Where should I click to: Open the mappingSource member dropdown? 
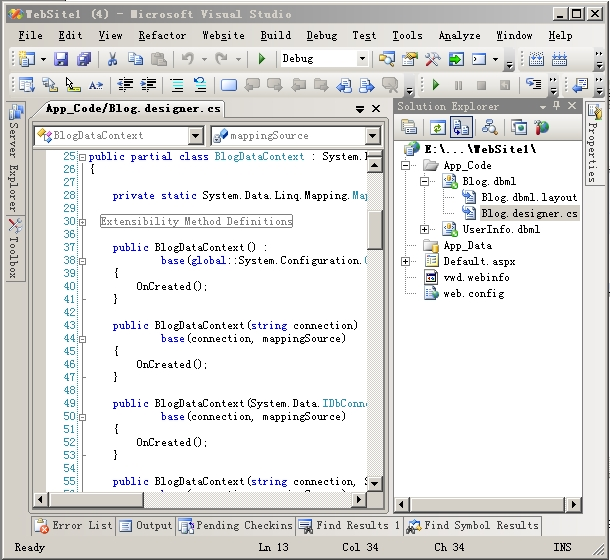[x=372, y=135]
